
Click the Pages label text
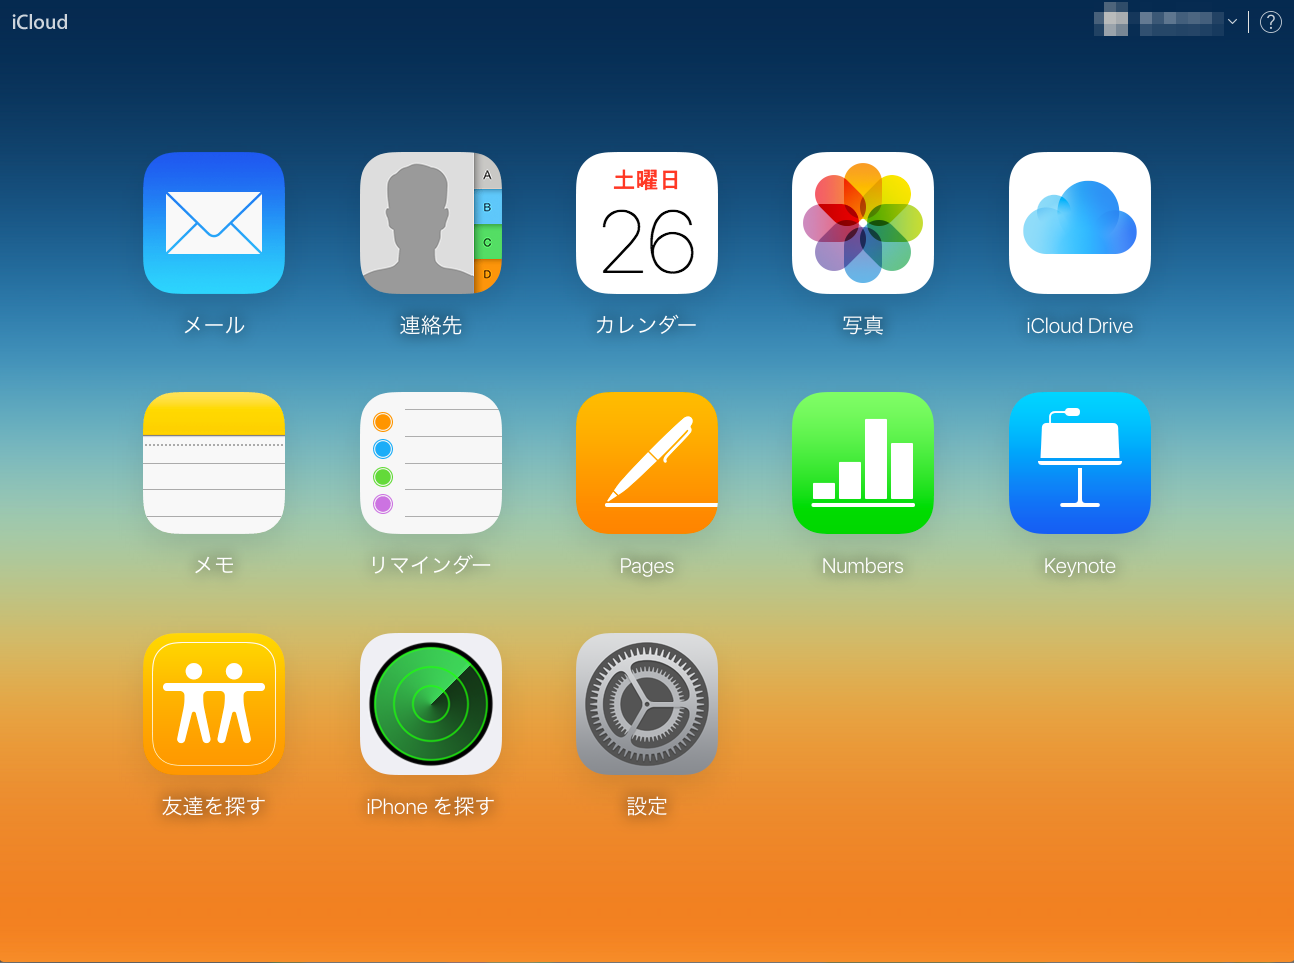[647, 566]
